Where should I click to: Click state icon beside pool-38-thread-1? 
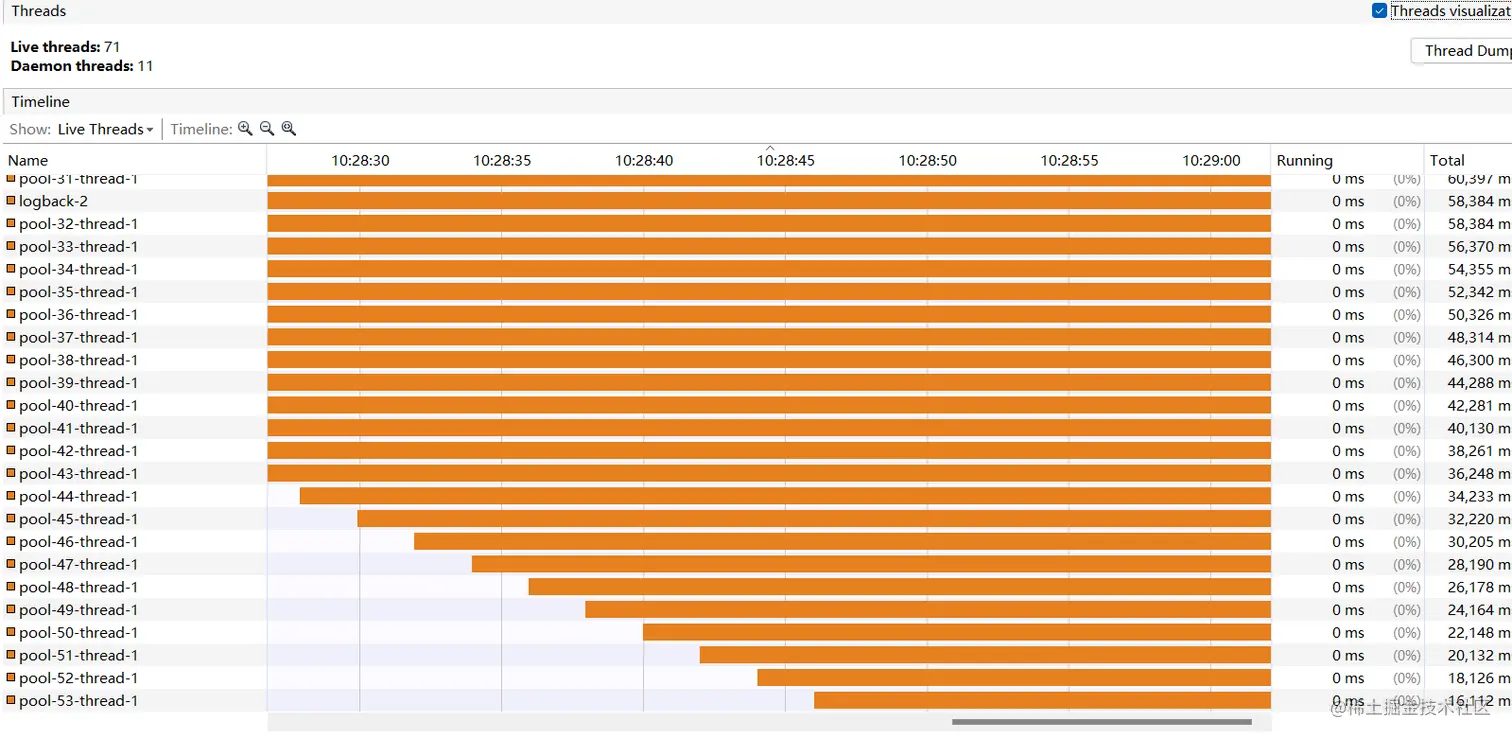pyautogui.click(x=11, y=359)
